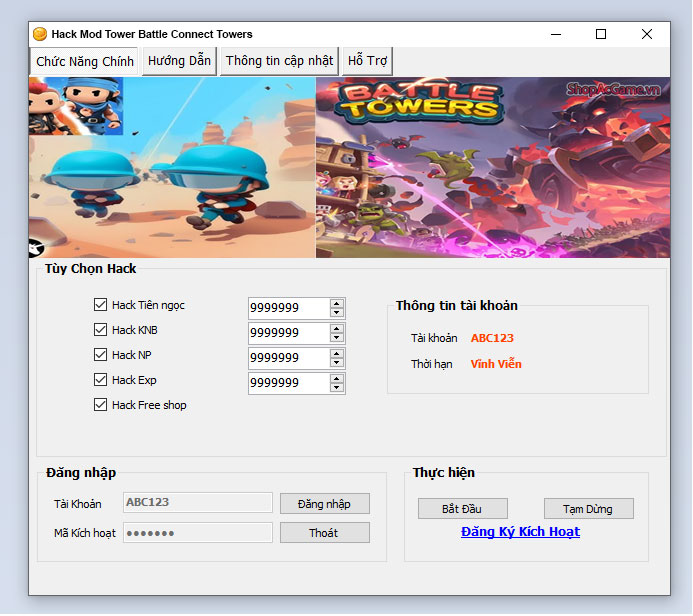
Task: Select the soldiers game banner image
Action: [172, 167]
